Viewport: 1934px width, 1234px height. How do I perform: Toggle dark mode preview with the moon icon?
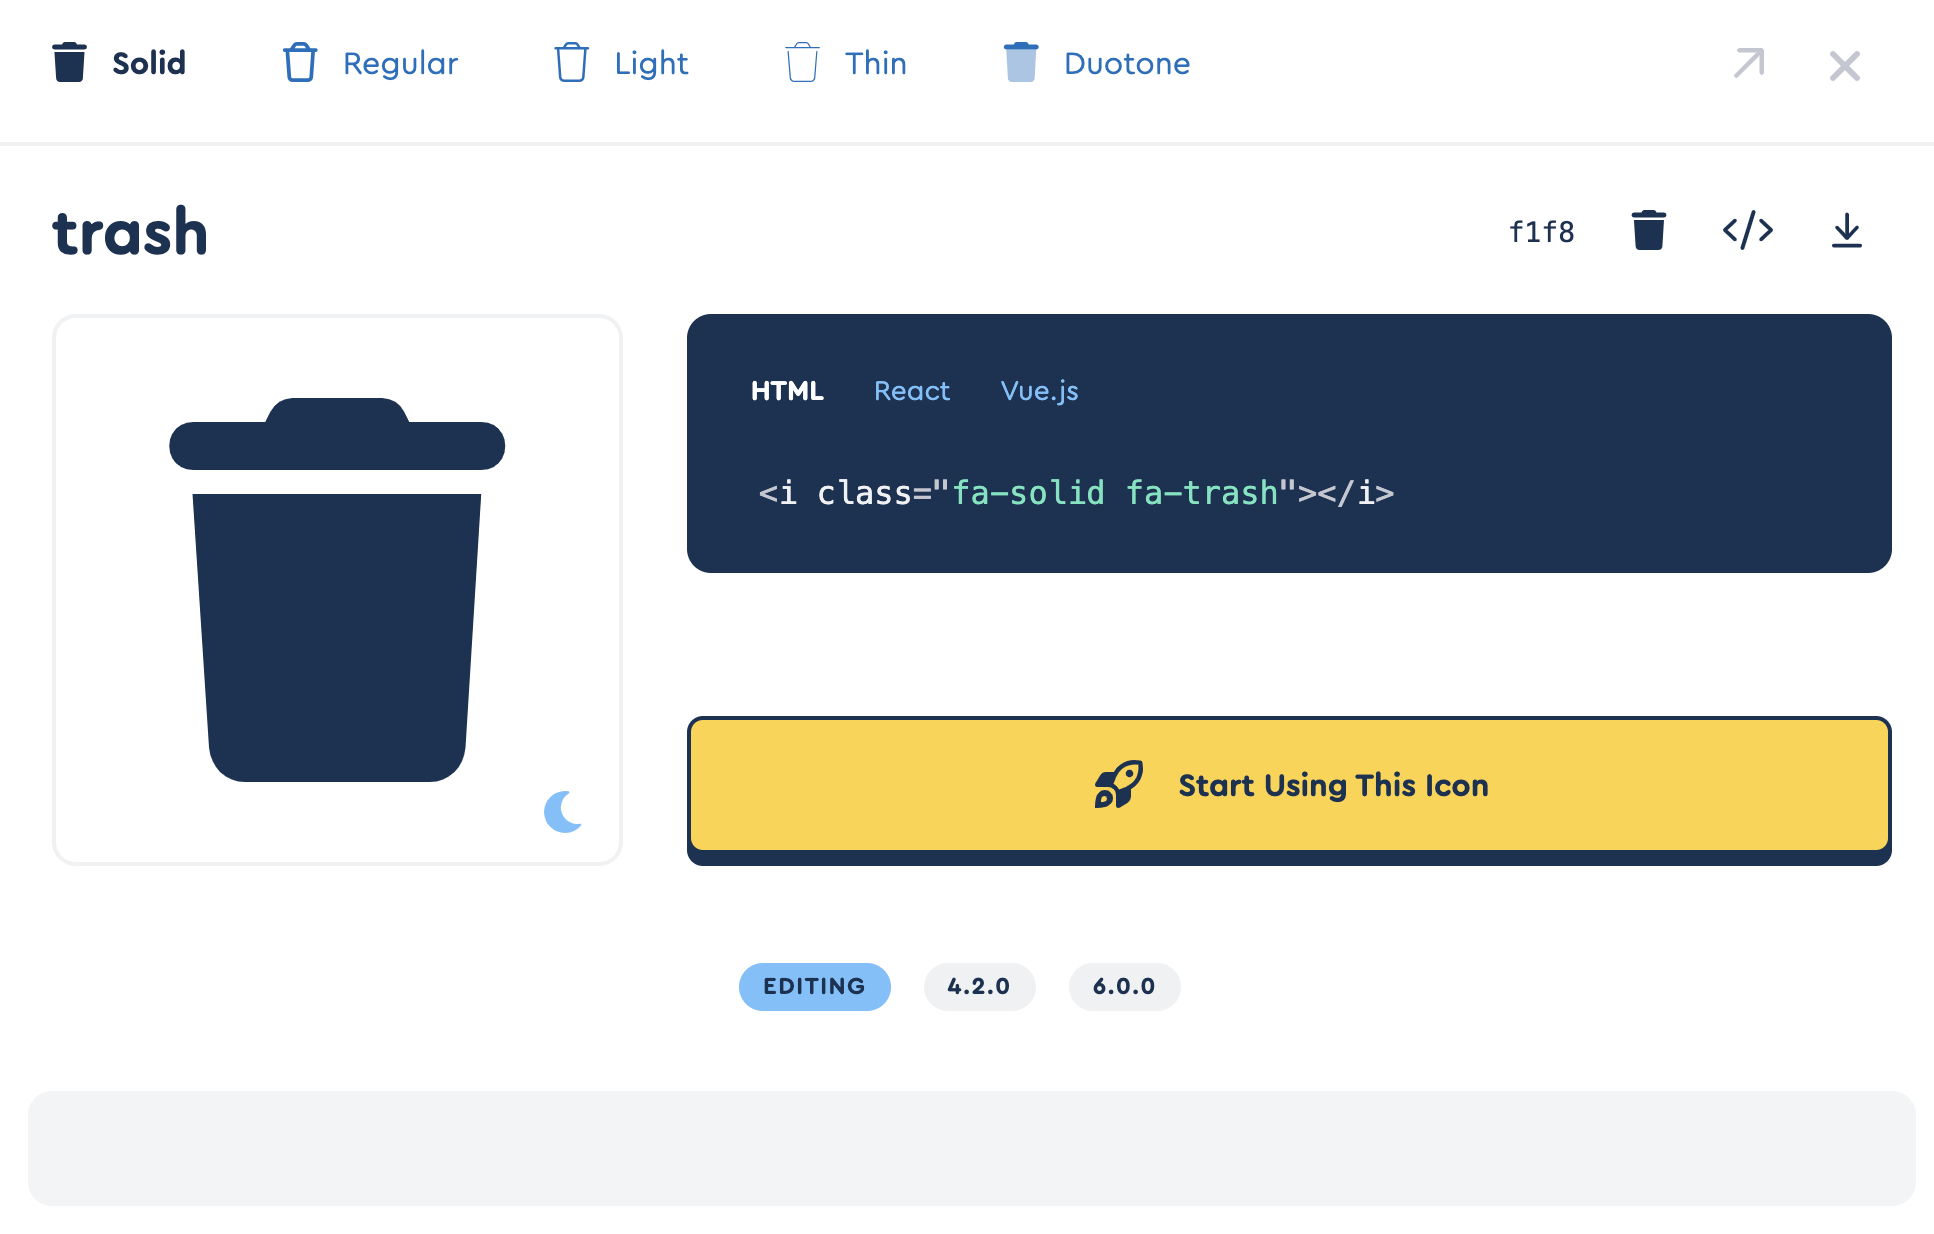click(x=562, y=812)
